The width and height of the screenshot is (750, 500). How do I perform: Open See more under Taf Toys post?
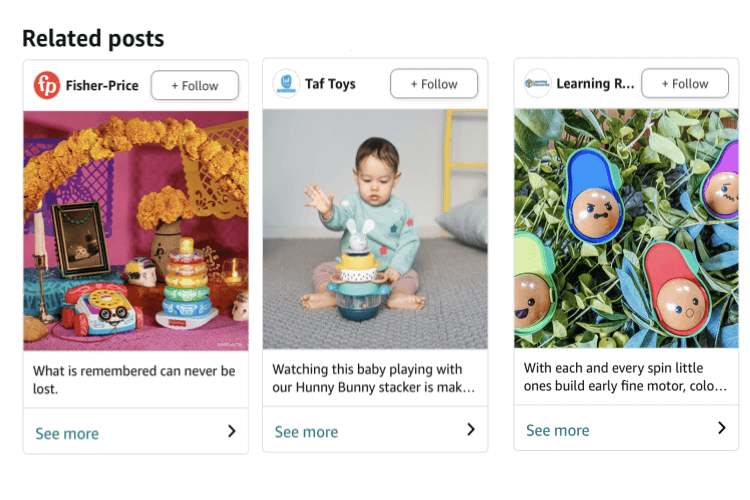click(306, 432)
